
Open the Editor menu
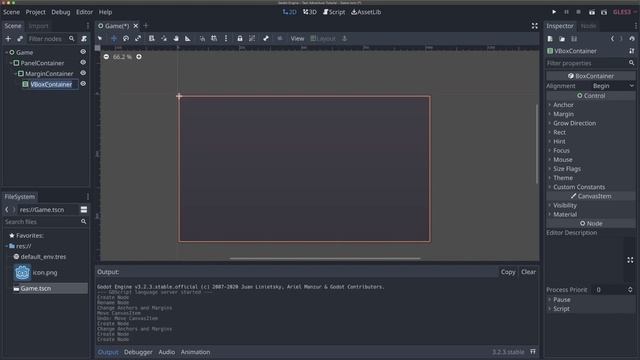[84, 12]
